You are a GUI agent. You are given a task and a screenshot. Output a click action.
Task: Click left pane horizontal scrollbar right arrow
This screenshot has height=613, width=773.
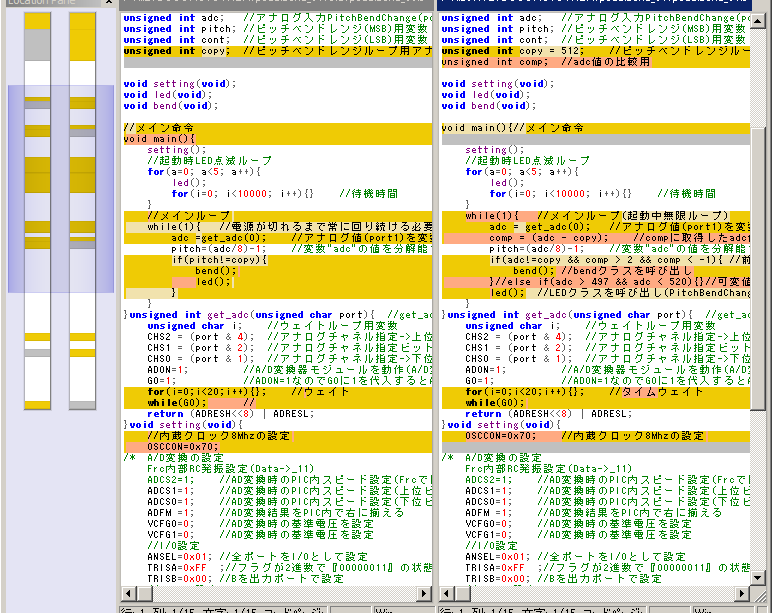coord(424,593)
